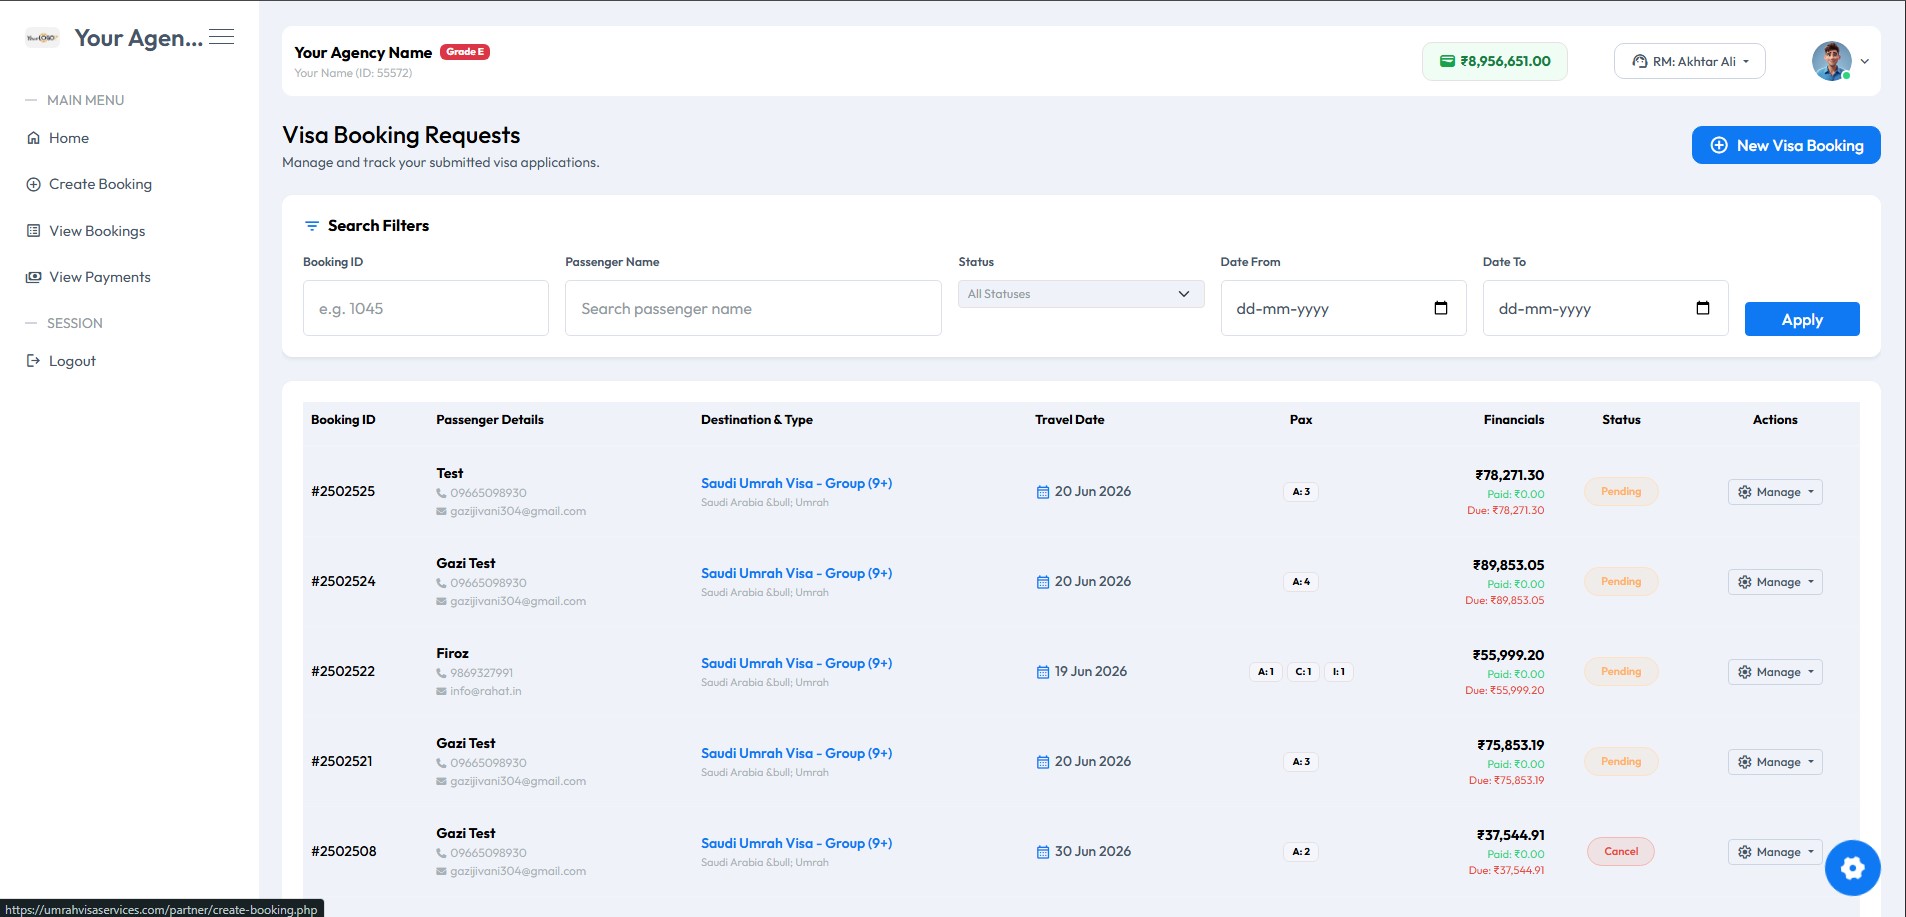The width and height of the screenshot is (1906, 917).
Task: Click the Date From input field
Action: pos(1343,308)
